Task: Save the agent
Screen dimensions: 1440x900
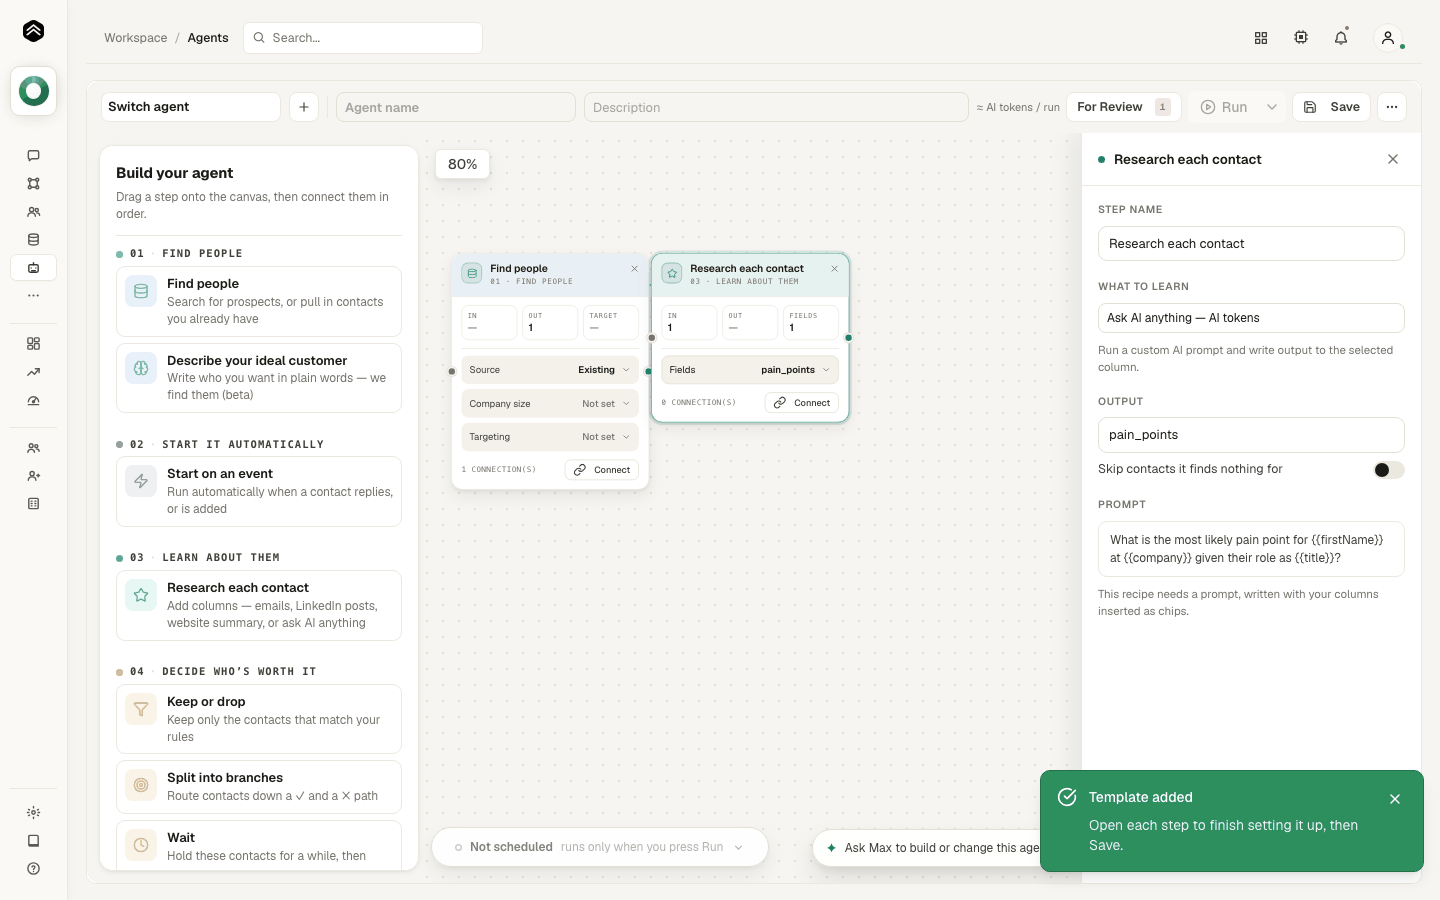Action: (x=1332, y=107)
